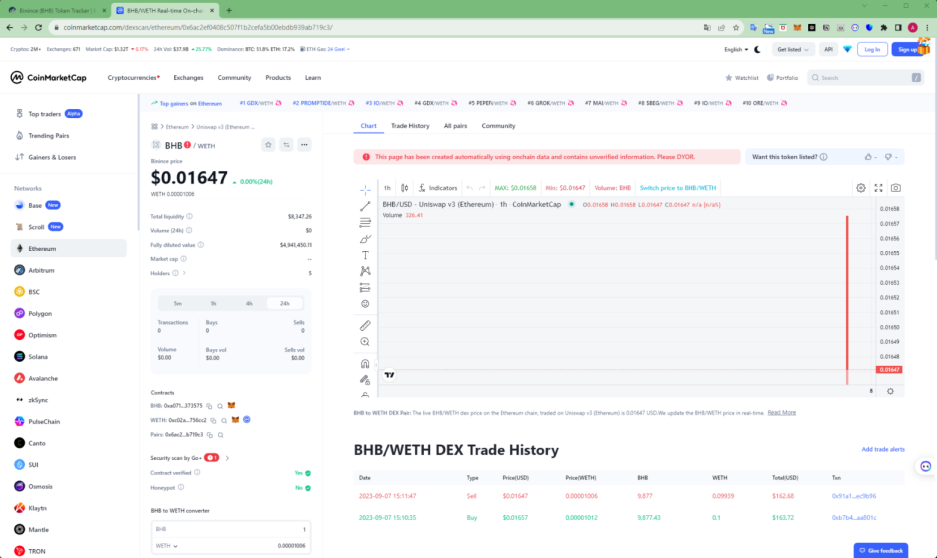Viewport: 937px width, 558px height.
Task: Select the crosshair cursor chart tool
Action: pos(365,190)
